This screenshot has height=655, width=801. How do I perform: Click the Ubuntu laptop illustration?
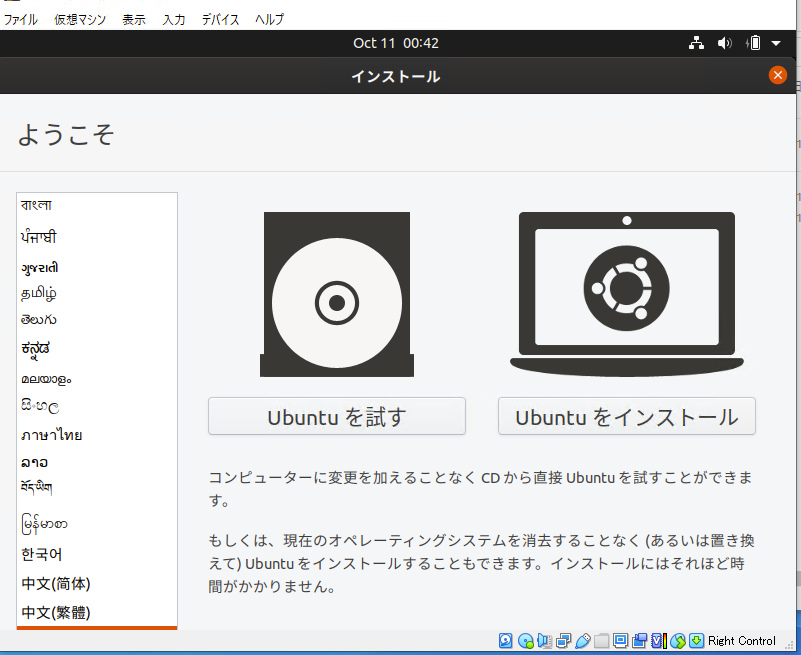coord(627,294)
